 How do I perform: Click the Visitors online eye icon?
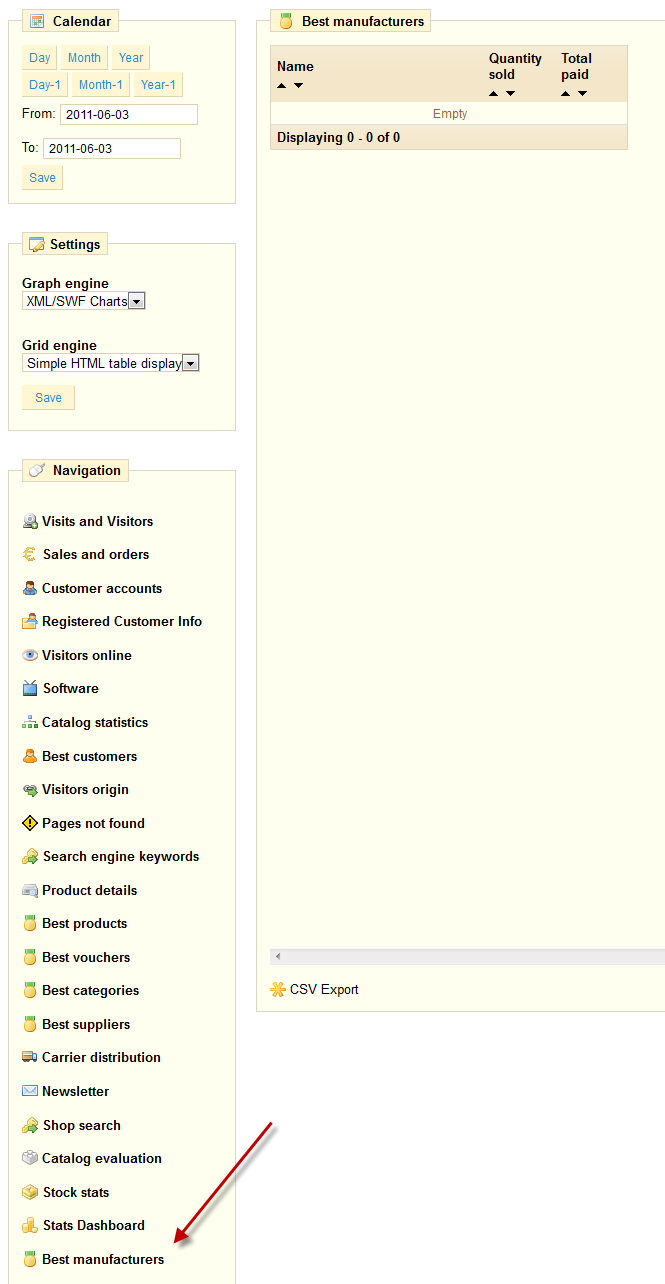30,655
